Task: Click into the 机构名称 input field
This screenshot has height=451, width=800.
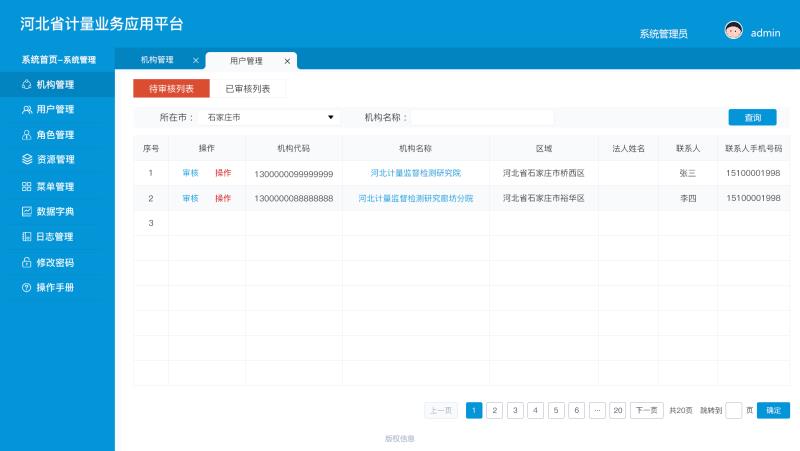Action: point(482,117)
